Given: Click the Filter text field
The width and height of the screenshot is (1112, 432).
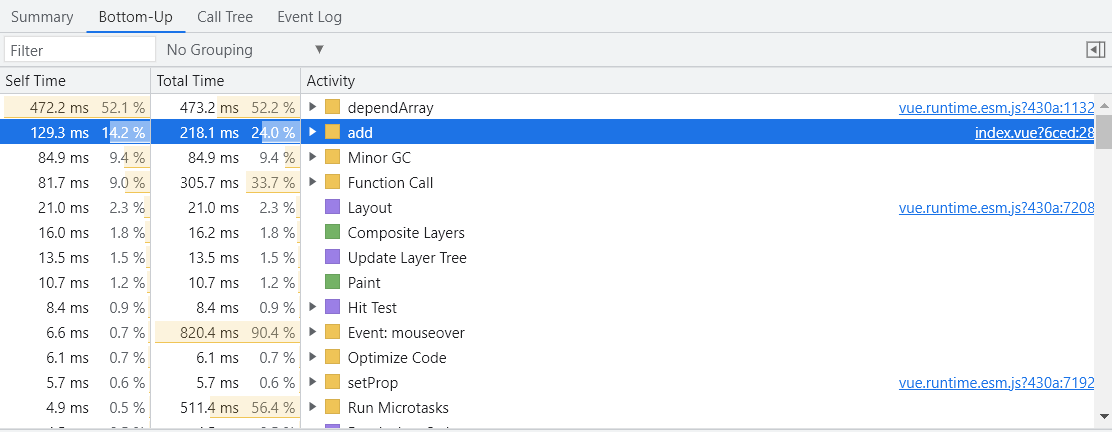Looking at the screenshot, I should [80, 50].
